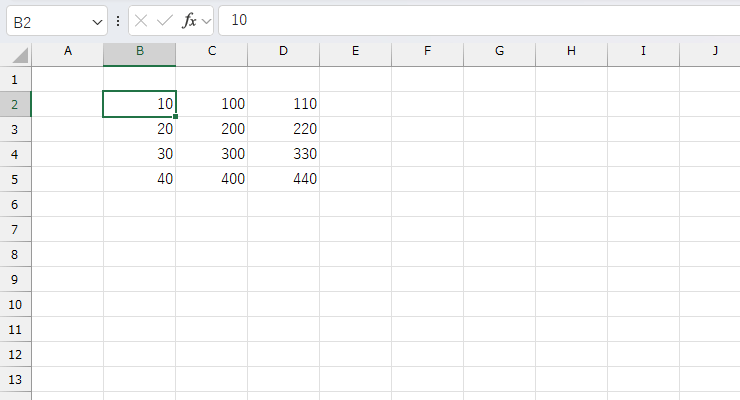Click cell B4 containing 30
The image size is (740, 400).
pos(139,154)
